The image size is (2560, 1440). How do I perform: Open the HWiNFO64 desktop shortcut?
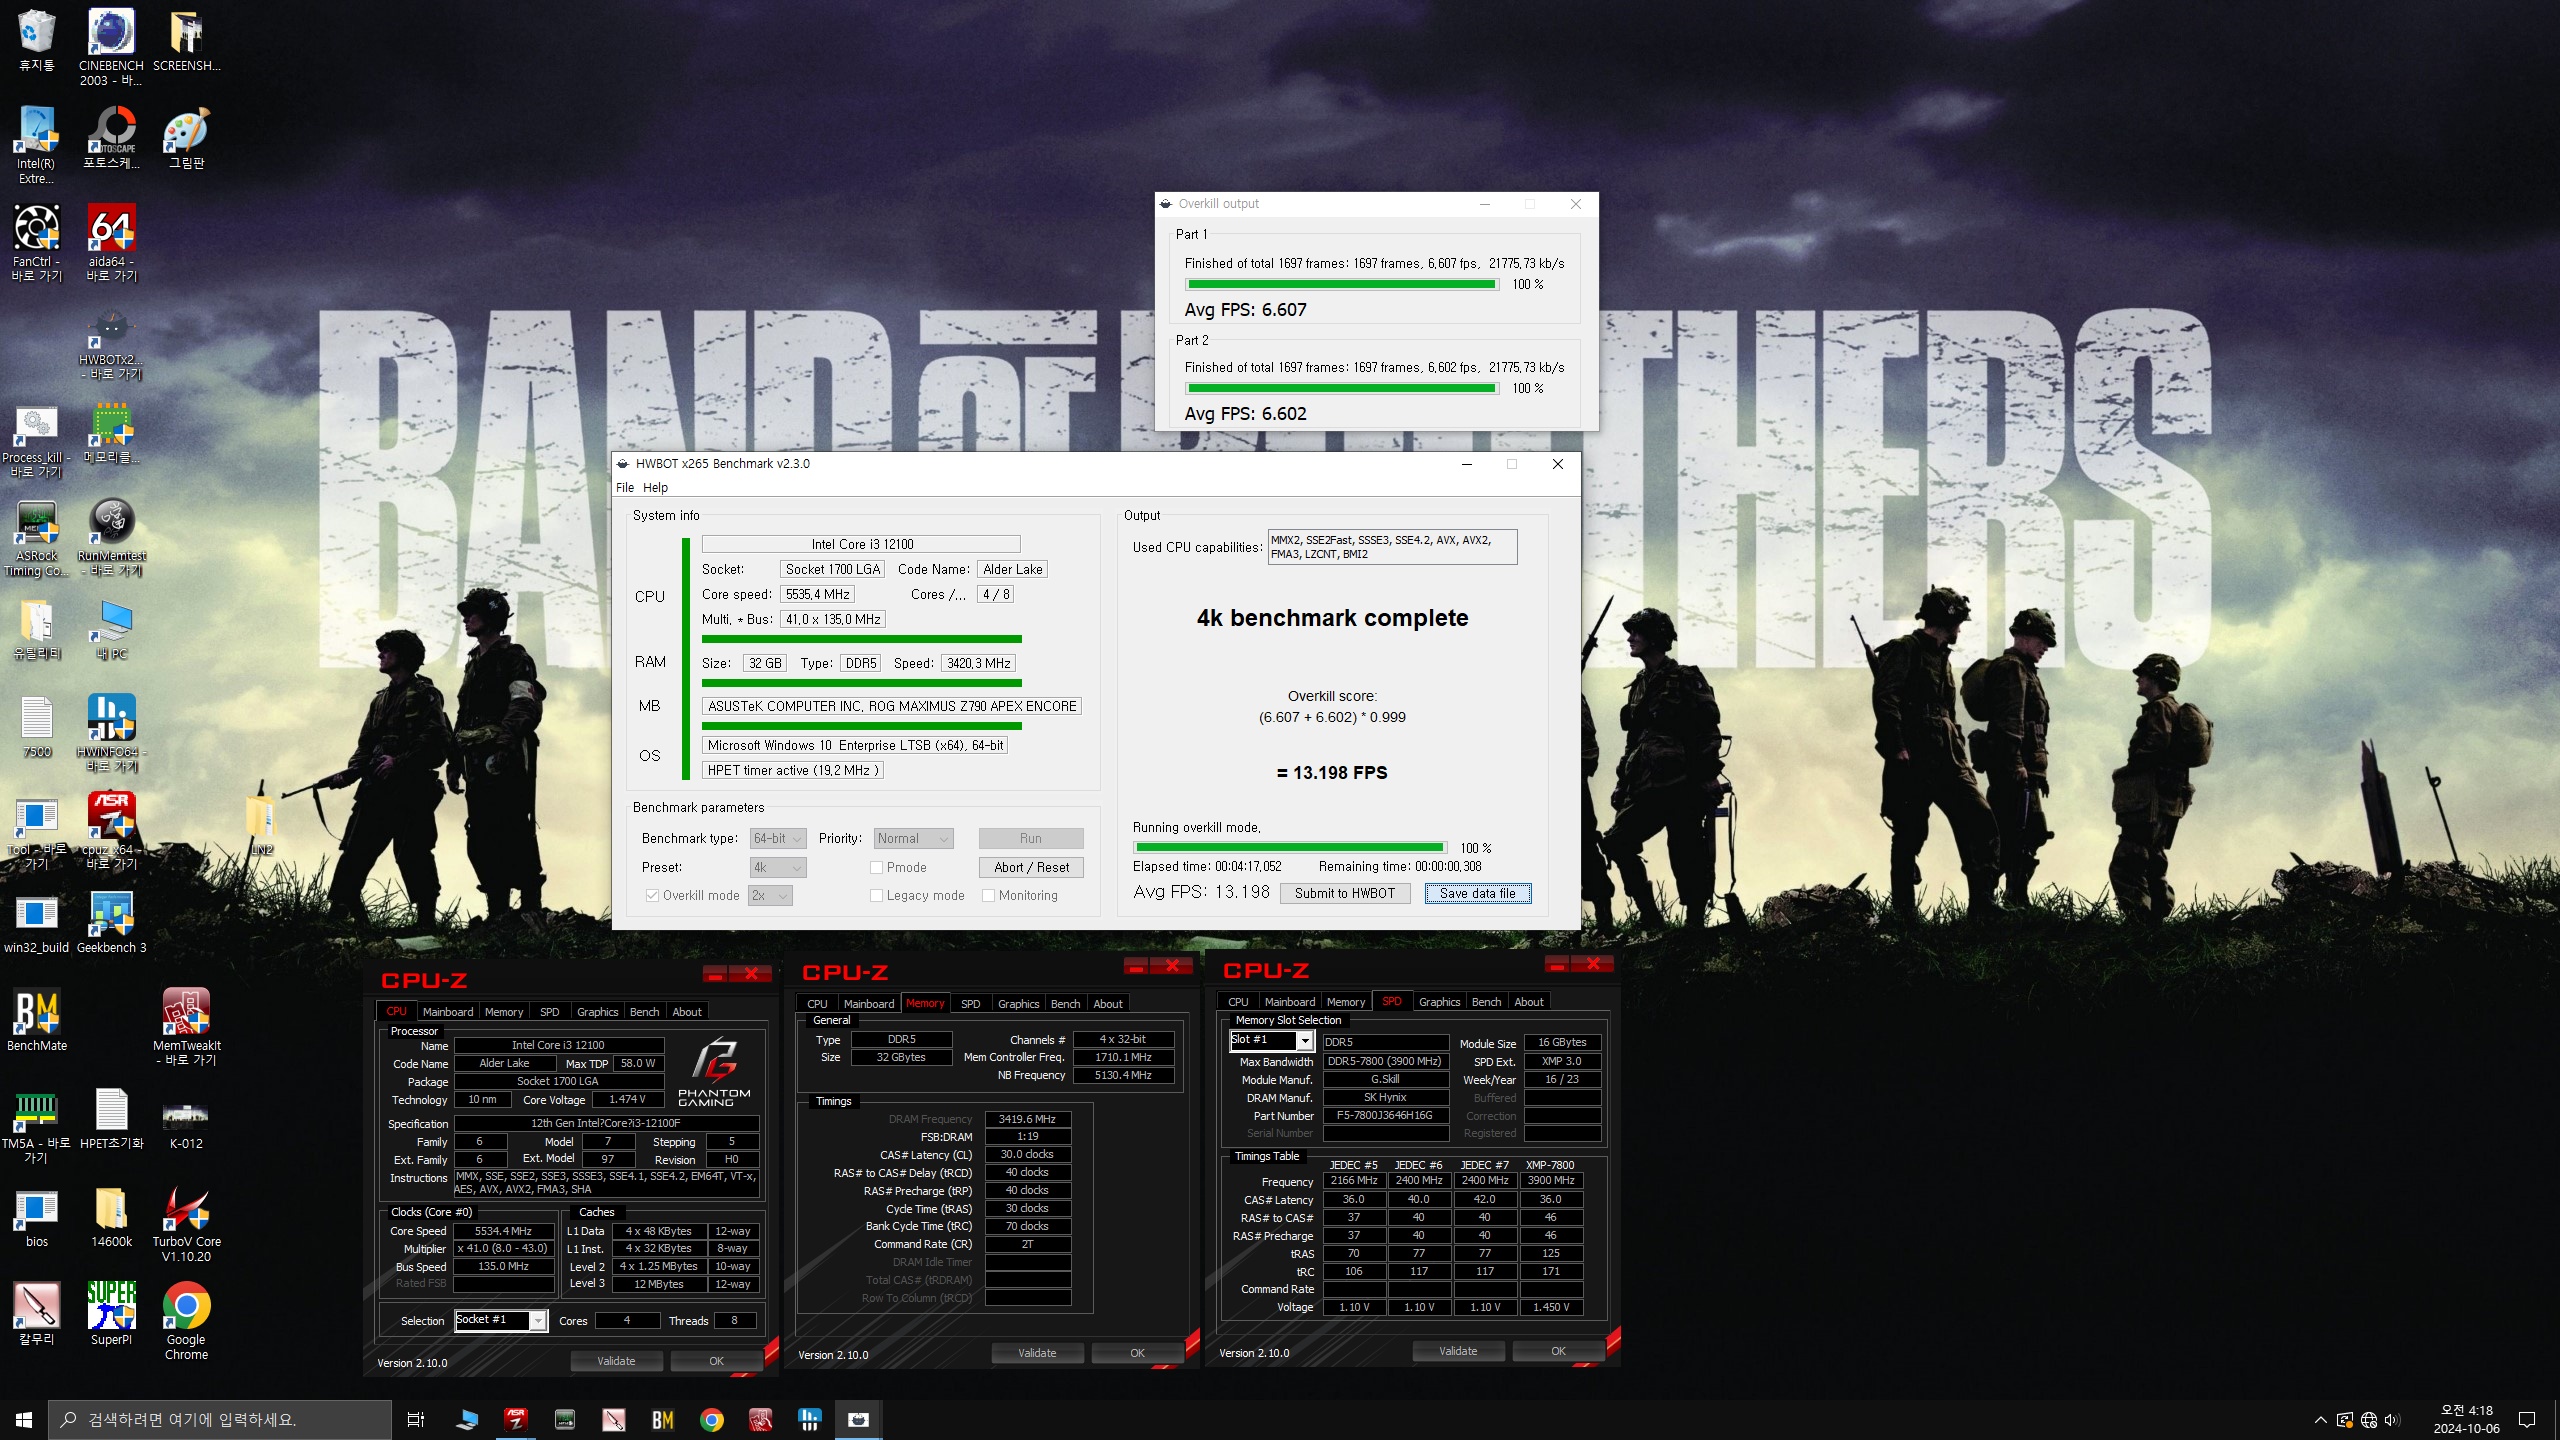(111, 733)
